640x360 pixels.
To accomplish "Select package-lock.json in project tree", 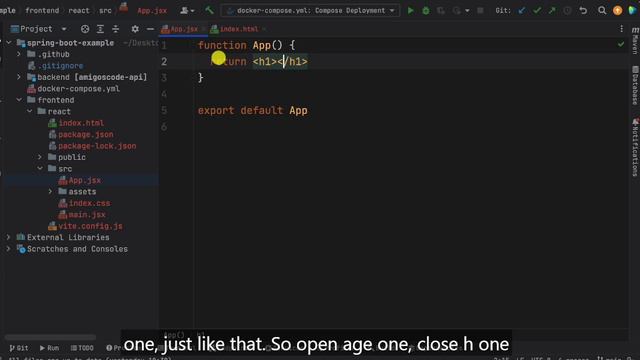I will click(97, 145).
